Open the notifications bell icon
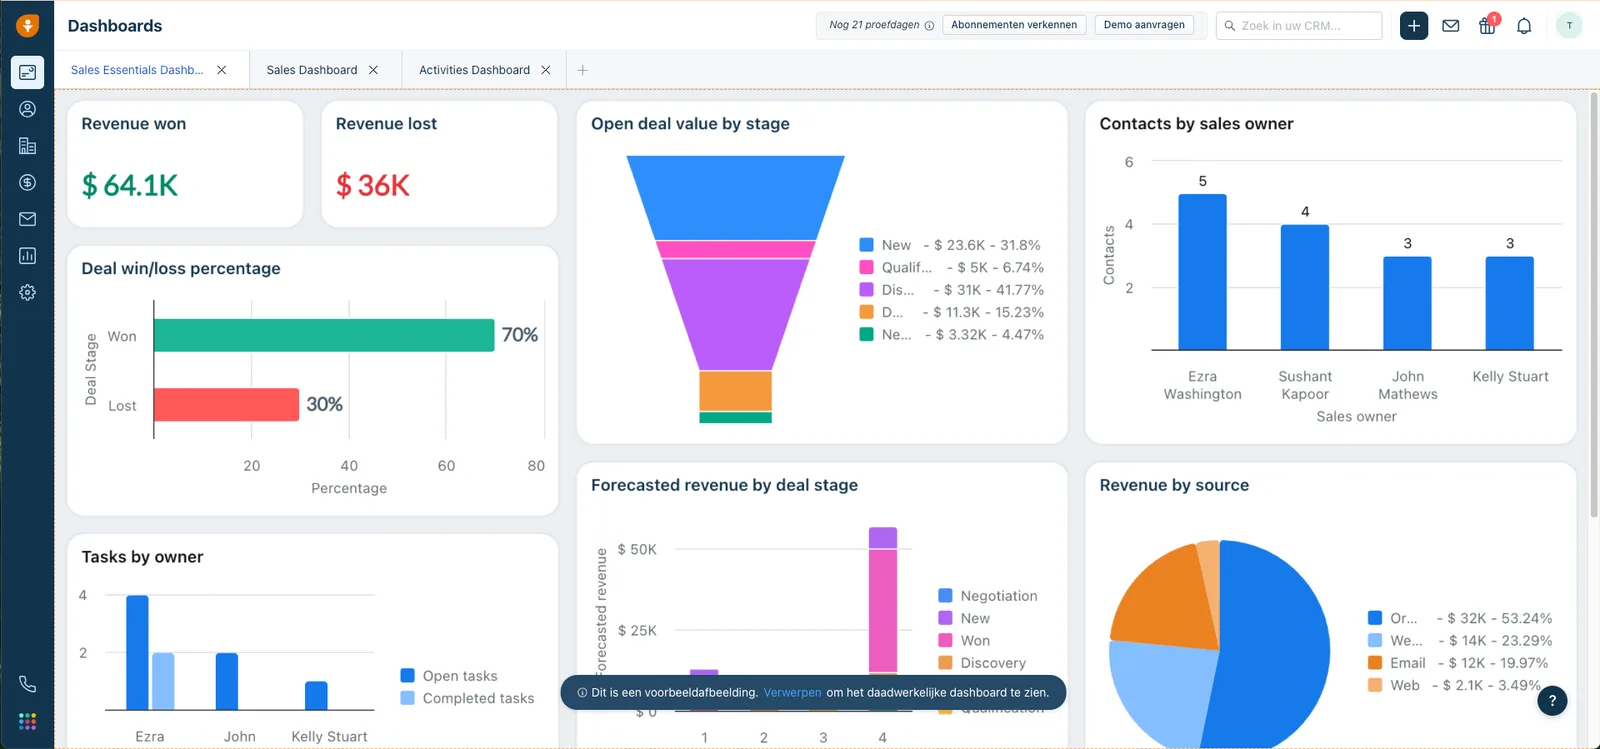 [x=1524, y=26]
